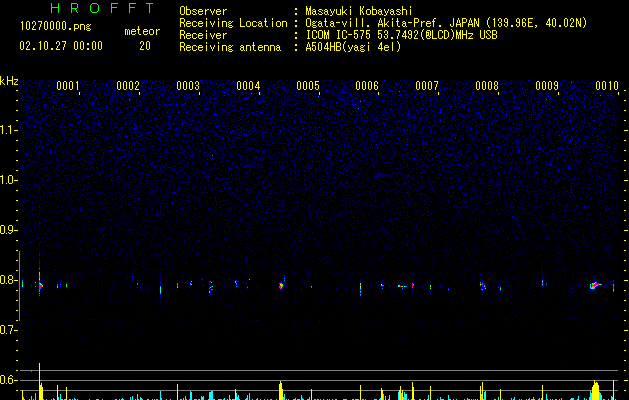Click the time marker 0008

point(487,86)
